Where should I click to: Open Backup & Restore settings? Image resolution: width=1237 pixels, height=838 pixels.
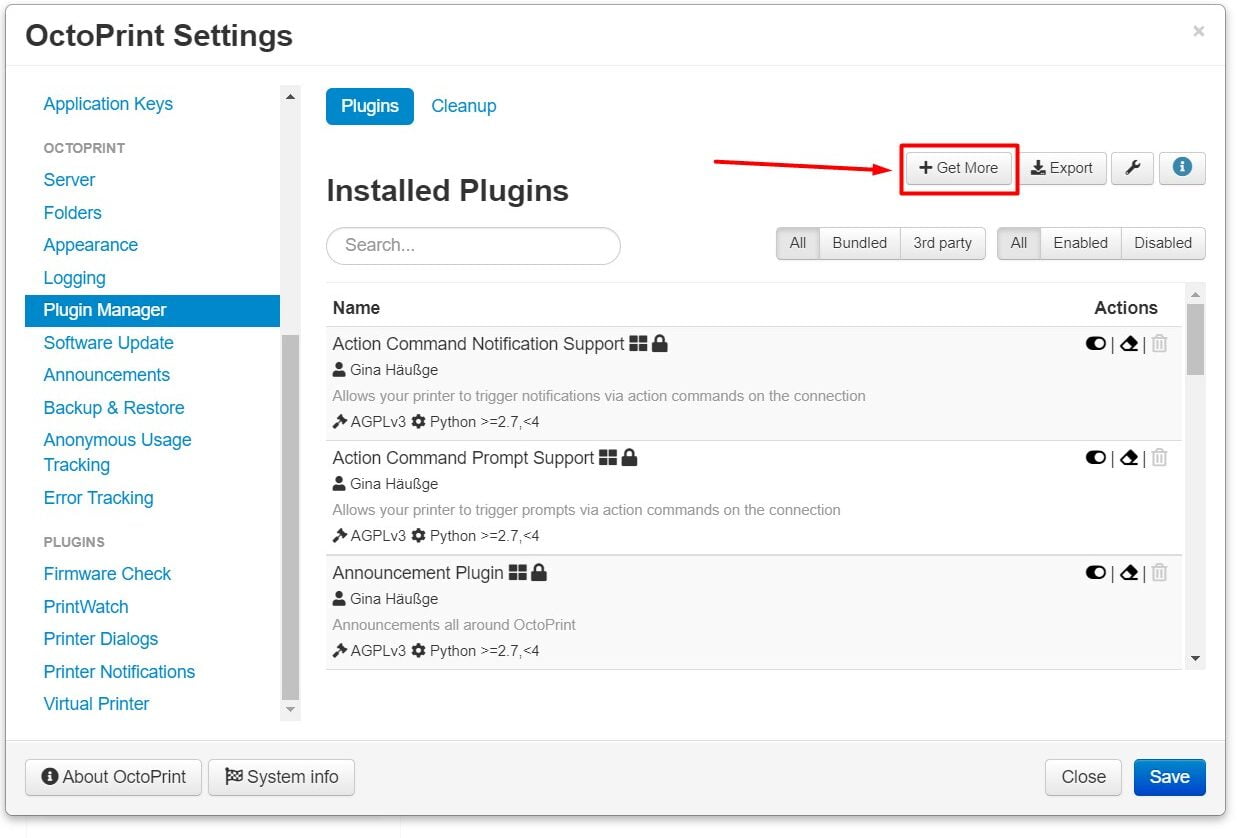coord(114,408)
